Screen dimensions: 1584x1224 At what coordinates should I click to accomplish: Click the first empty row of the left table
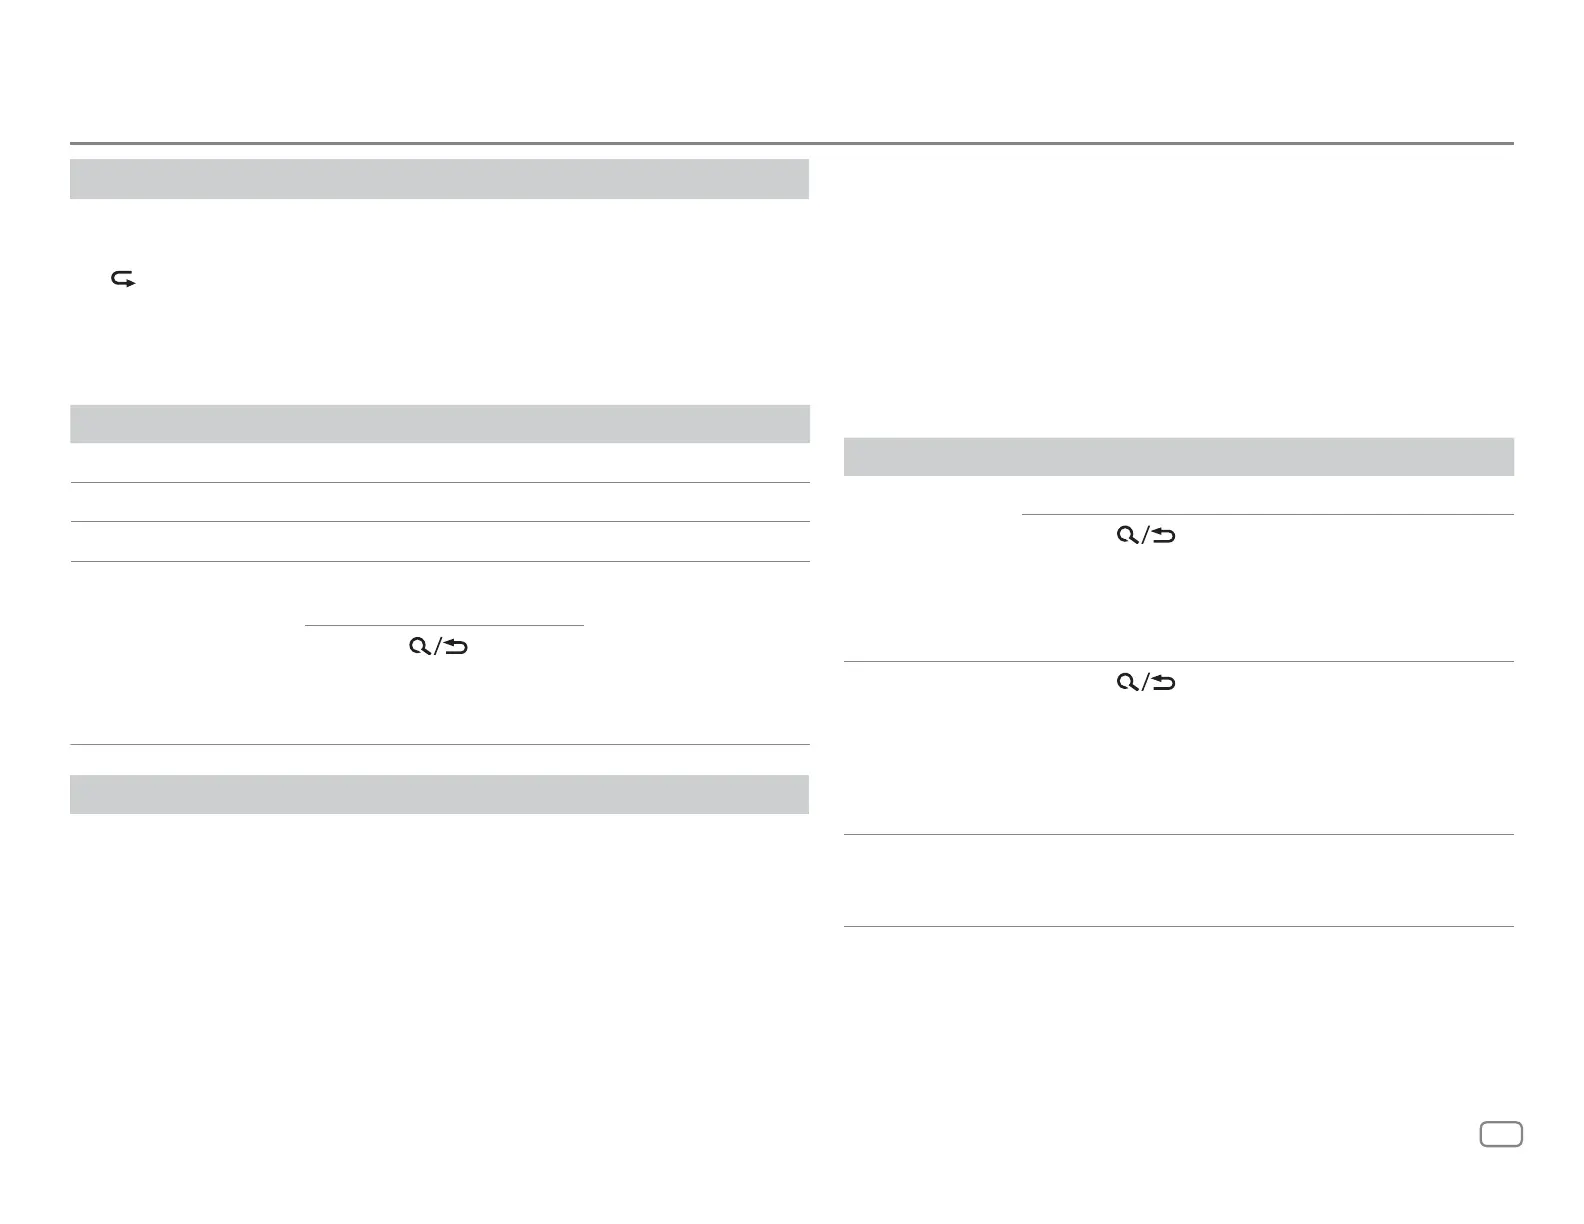point(439,463)
